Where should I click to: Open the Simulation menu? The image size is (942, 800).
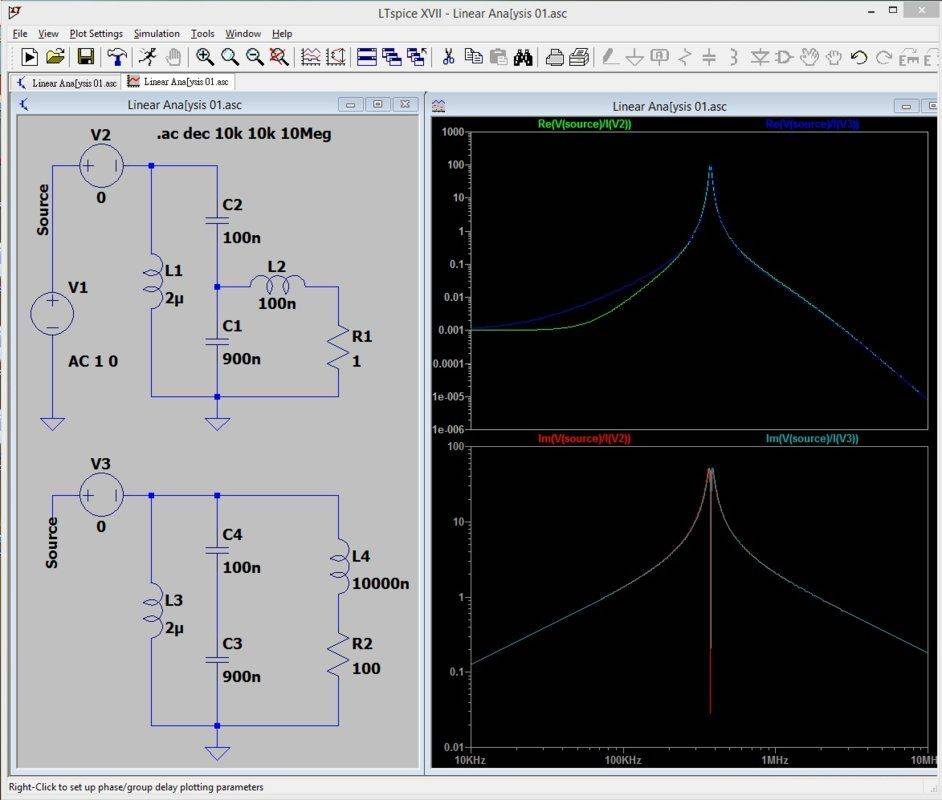157,33
